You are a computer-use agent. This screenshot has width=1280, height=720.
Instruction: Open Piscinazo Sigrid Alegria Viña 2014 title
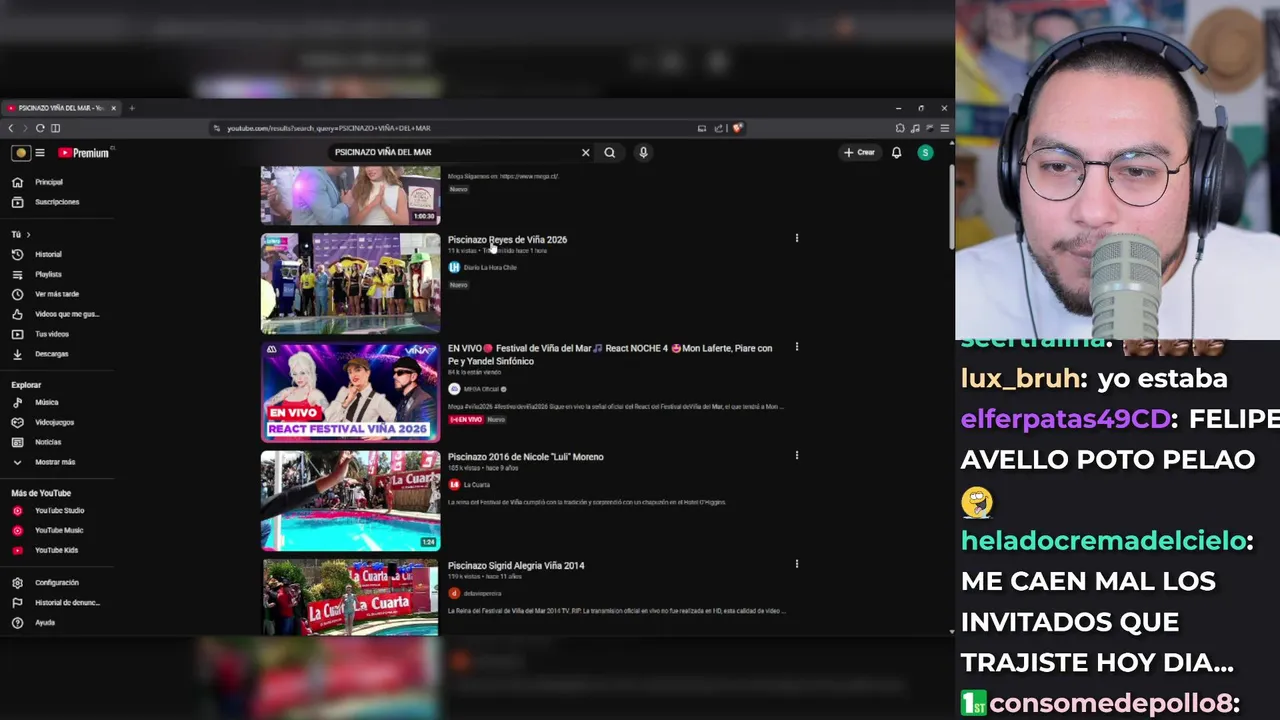[516, 566]
